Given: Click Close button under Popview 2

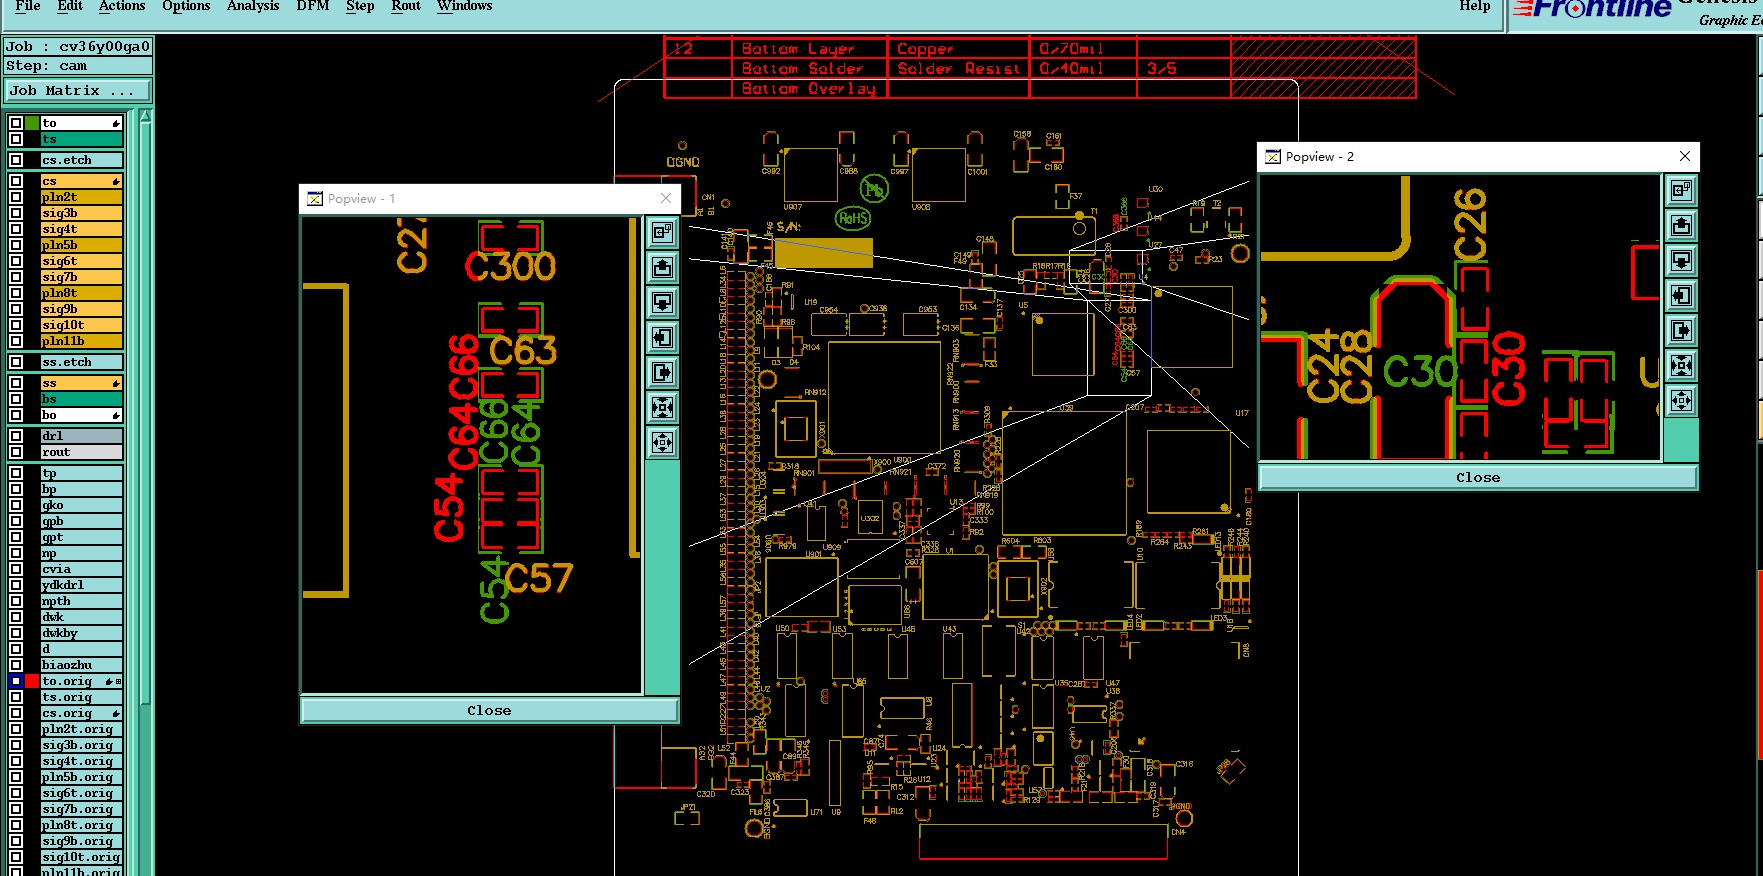Looking at the screenshot, I should click(1478, 477).
